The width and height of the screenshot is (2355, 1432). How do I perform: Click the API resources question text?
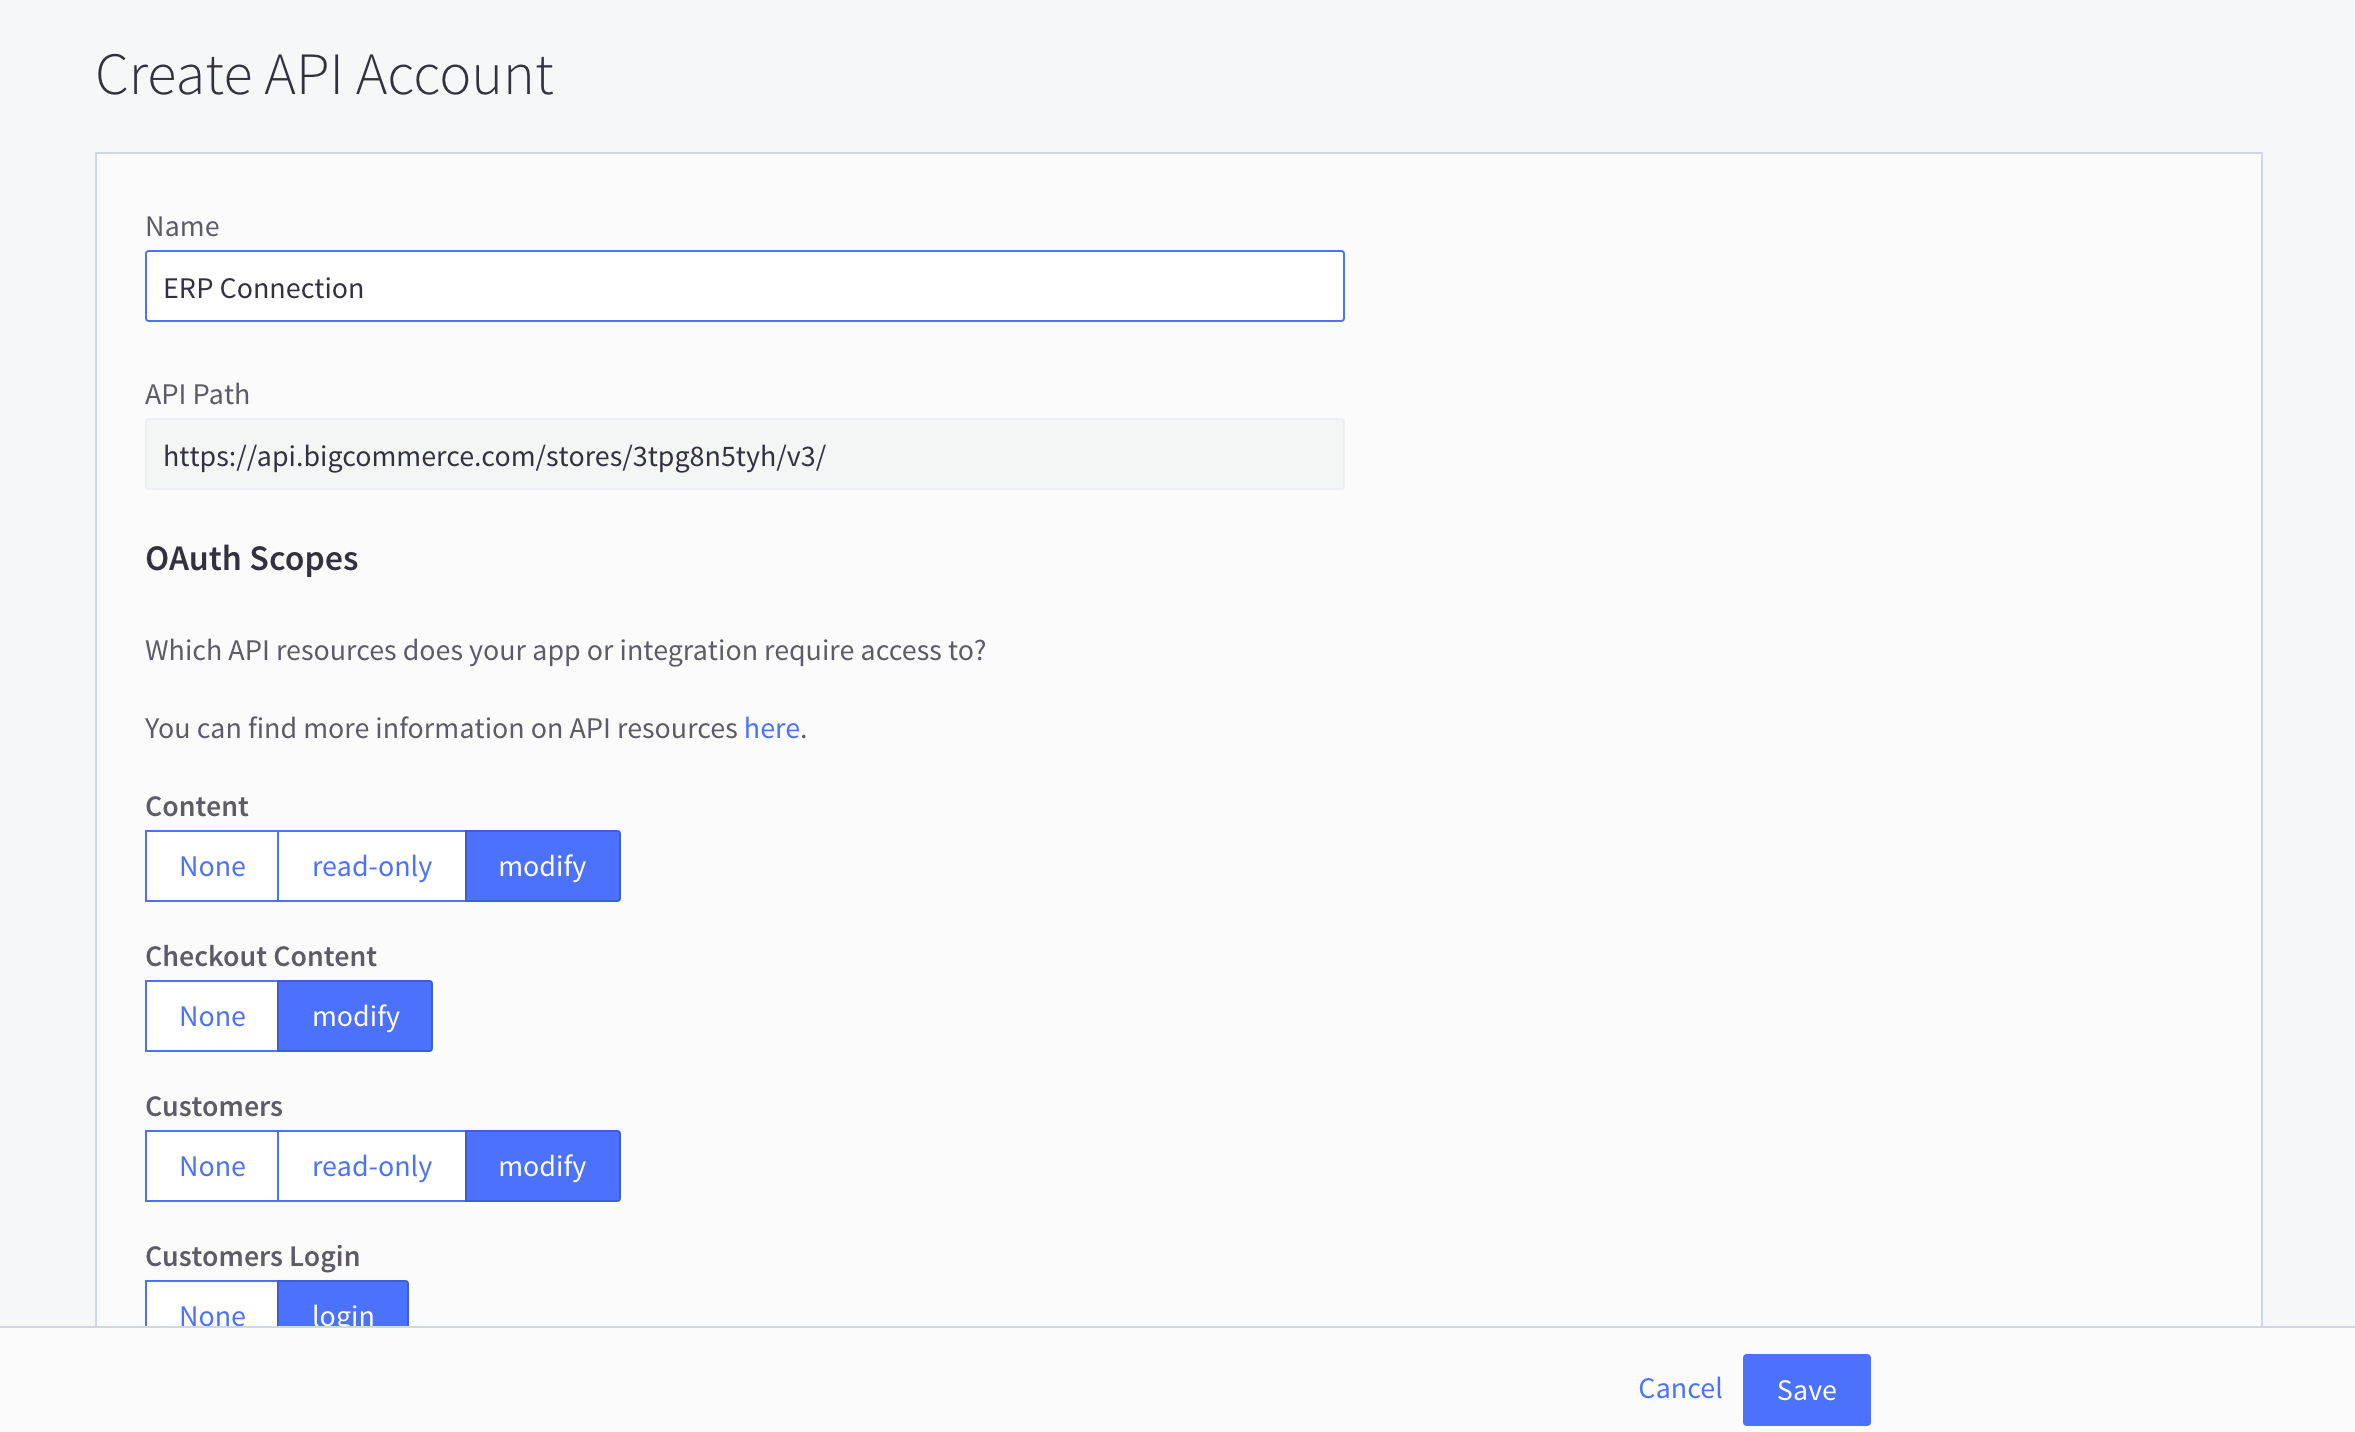point(565,650)
